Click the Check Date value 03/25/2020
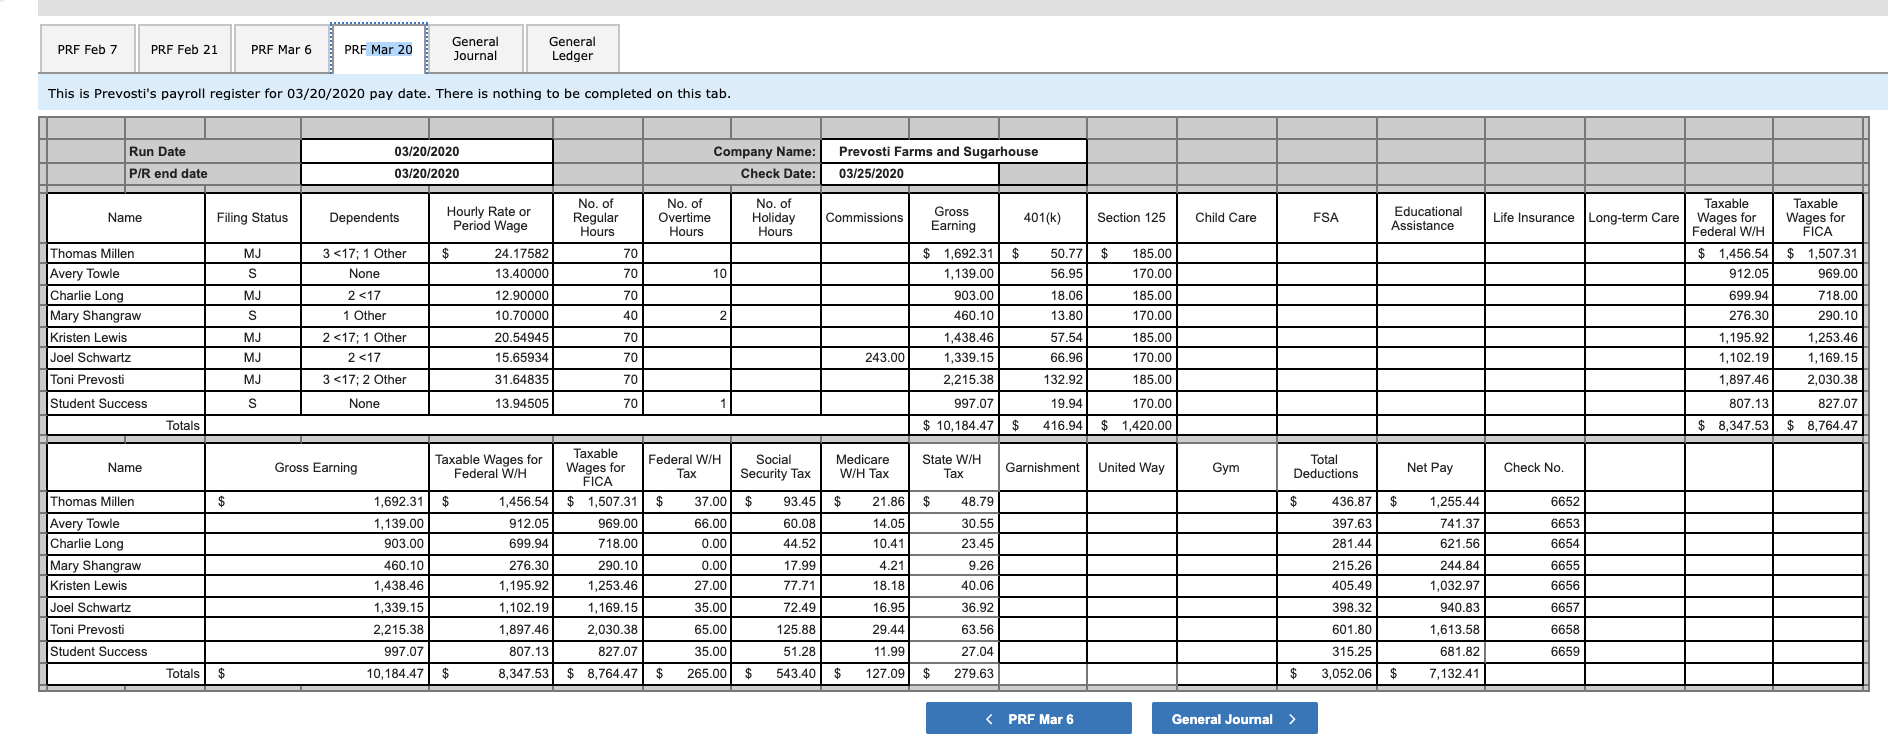1888x754 pixels. click(x=909, y=173)
